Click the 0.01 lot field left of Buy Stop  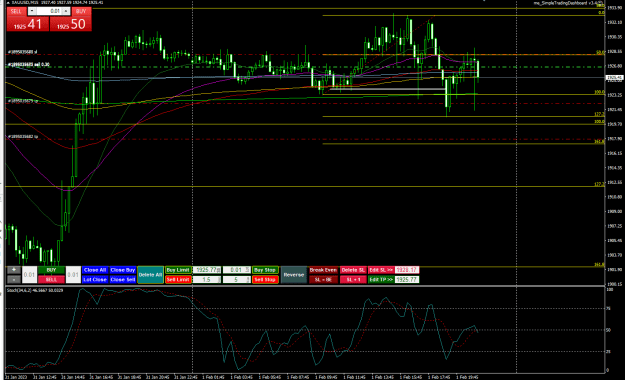pos(236,270)
